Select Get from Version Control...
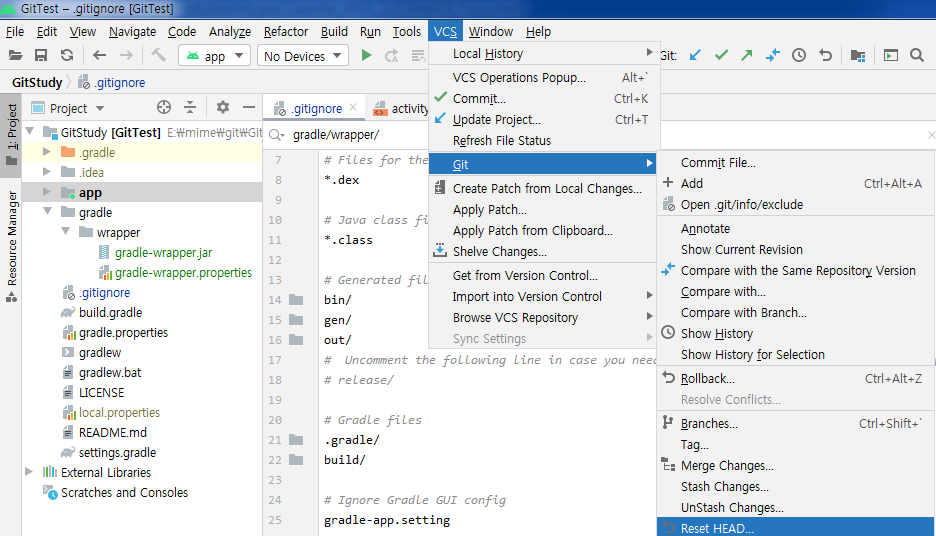The image size is (936, 536). tap(544, 275)
